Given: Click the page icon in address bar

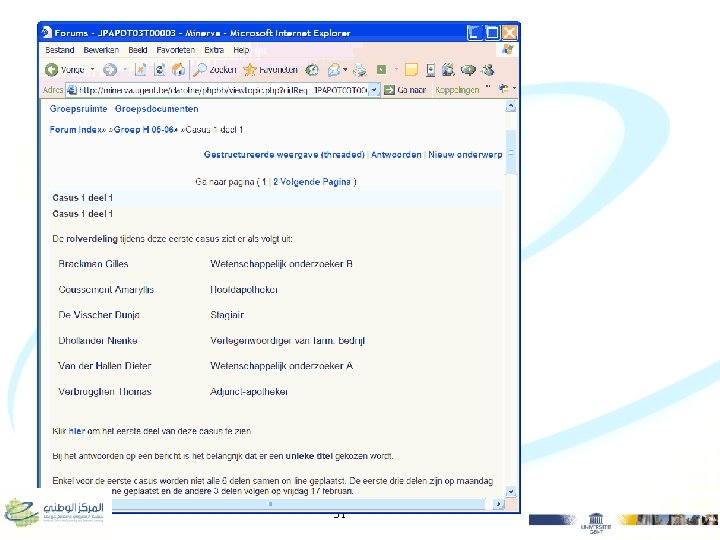Looking at the screenshot, I should tap(72, 90).
